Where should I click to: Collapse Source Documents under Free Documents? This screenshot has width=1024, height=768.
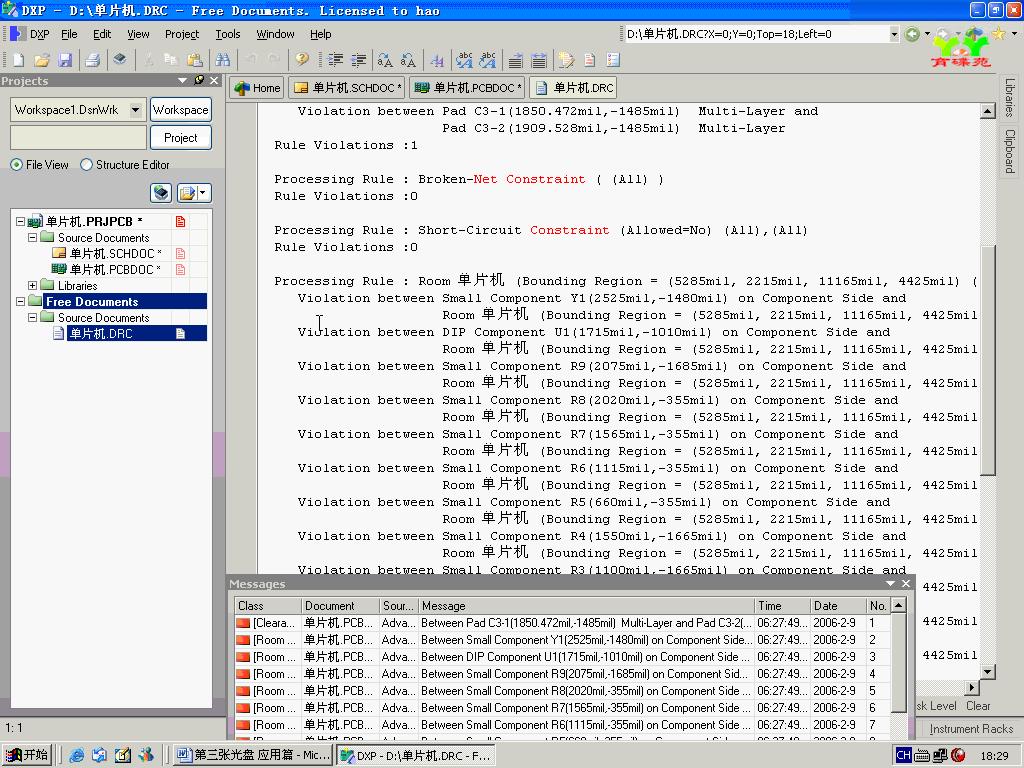pos(32,317)
